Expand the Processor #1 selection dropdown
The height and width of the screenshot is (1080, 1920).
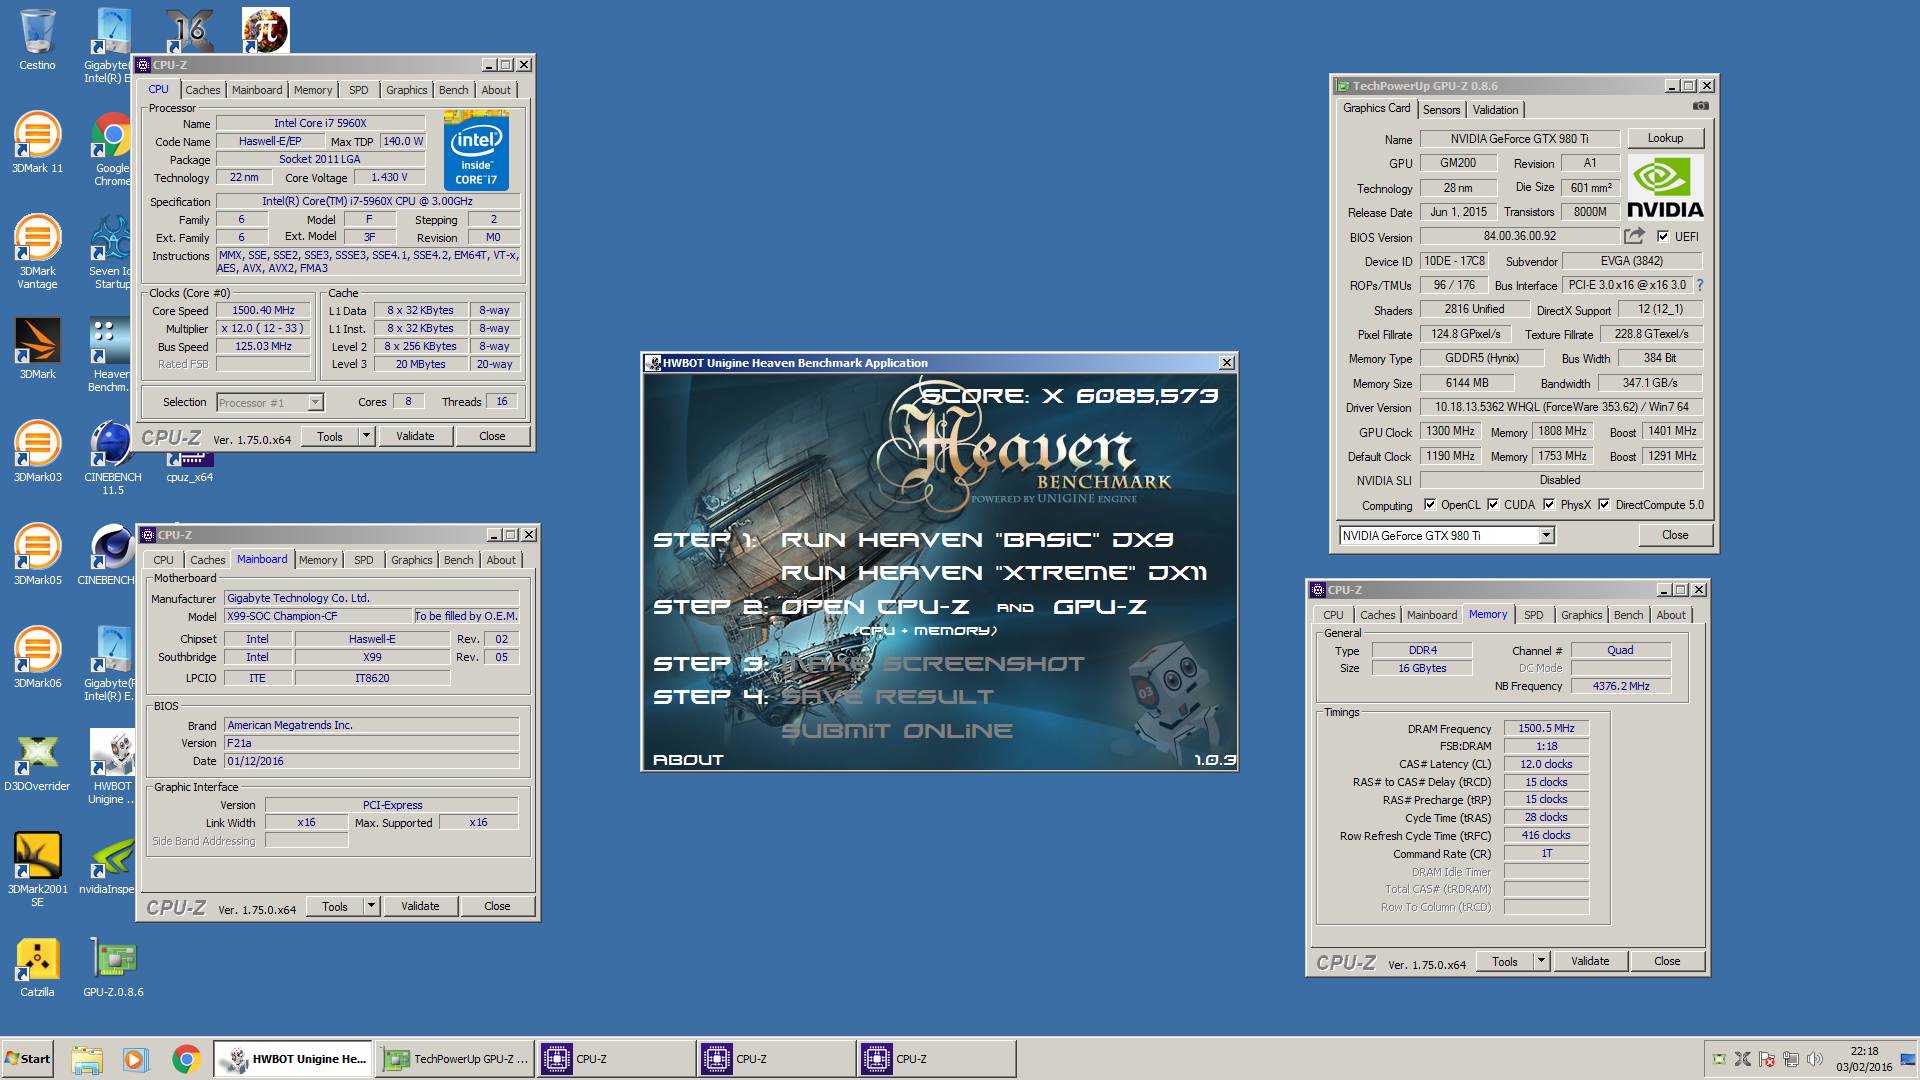pos(315,403)
